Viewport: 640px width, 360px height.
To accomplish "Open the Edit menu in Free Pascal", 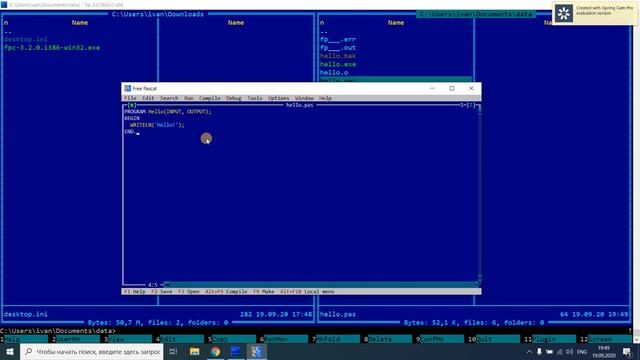I will click(x=148, y=98).
